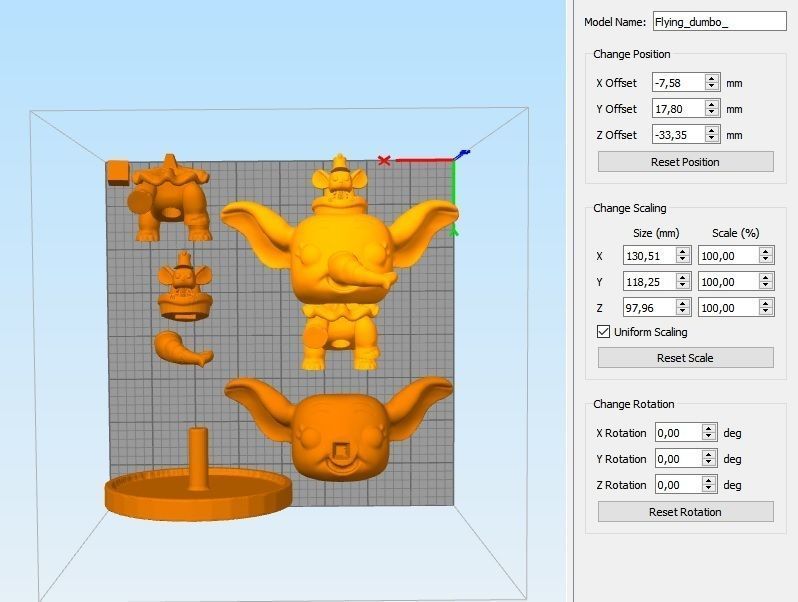Click the blue Z axis arrow
798x602 pixels.
click(462, 154)
